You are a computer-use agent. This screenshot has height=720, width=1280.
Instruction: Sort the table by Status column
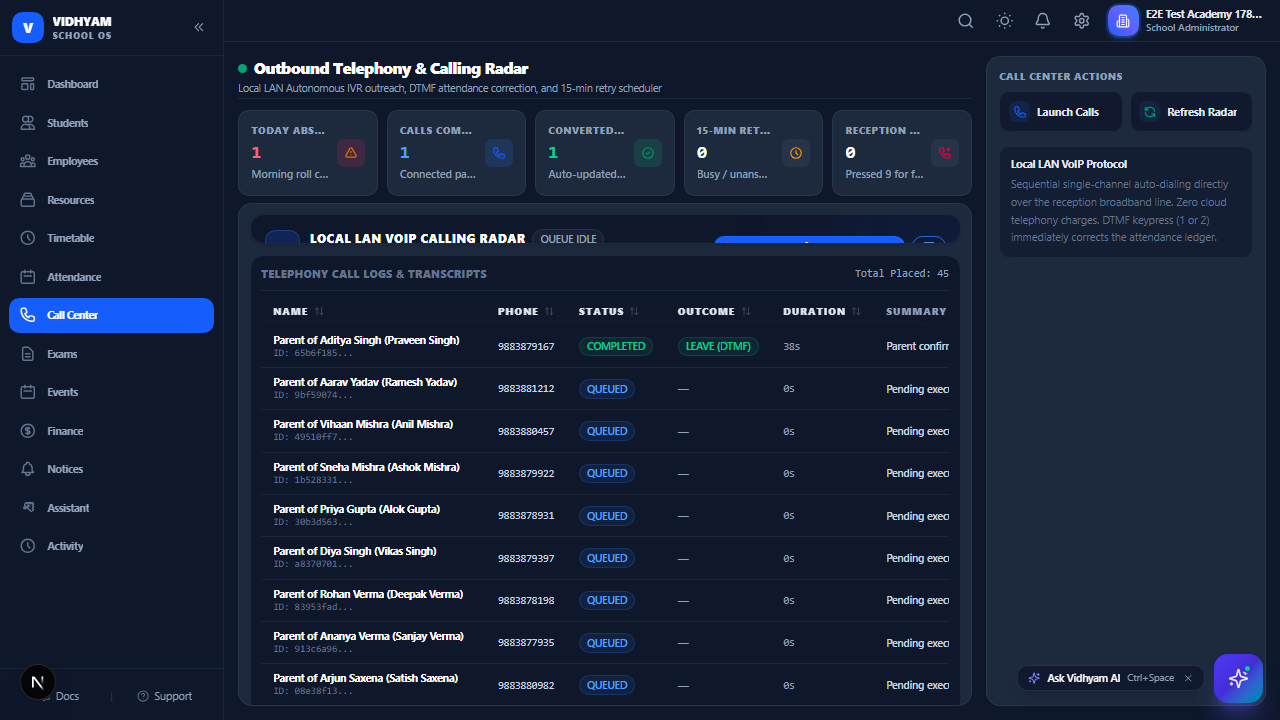[608, 312]
